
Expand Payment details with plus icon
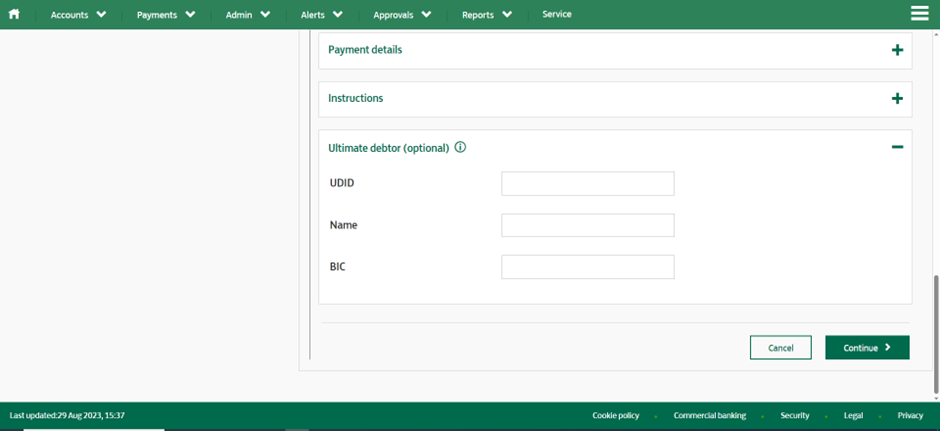pyautogui.click(x=897, y=50)
